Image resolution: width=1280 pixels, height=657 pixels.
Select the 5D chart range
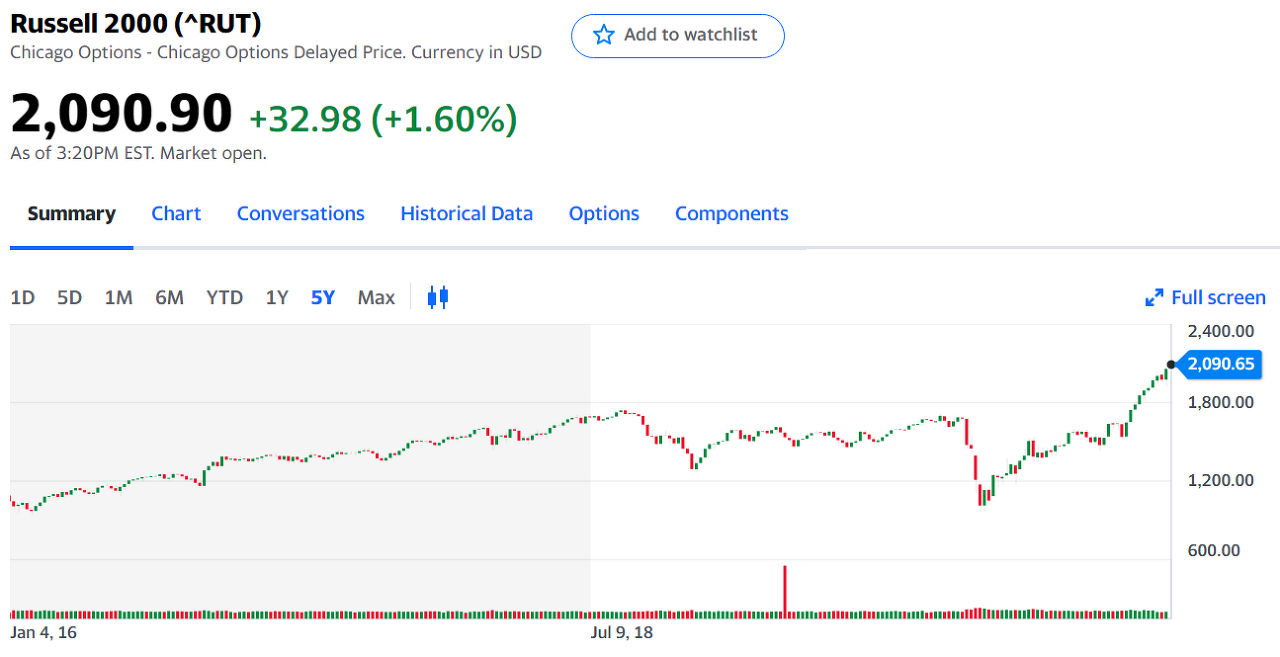pos(70,297)
